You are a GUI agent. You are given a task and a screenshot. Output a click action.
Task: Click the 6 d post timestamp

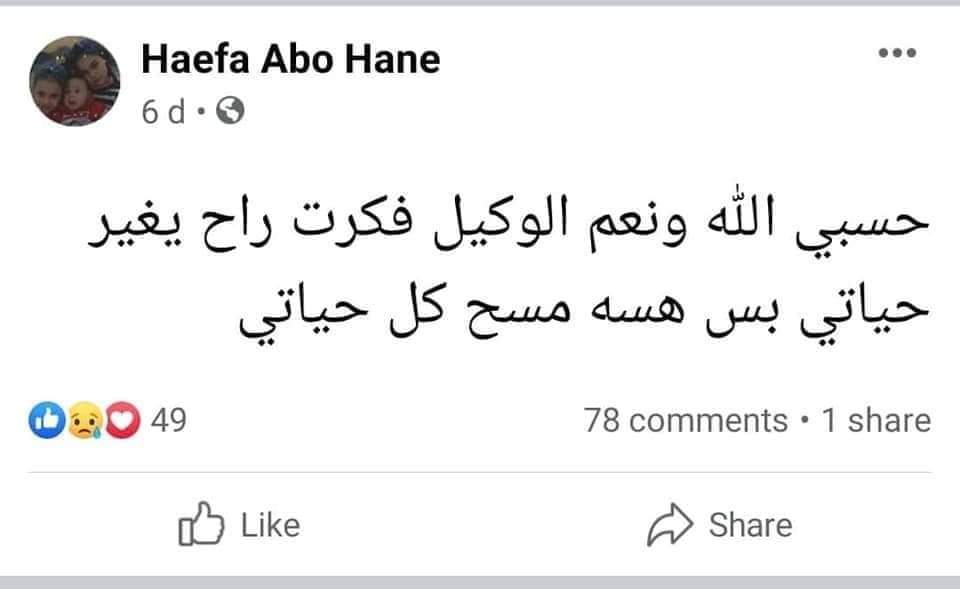pos(164,112)
